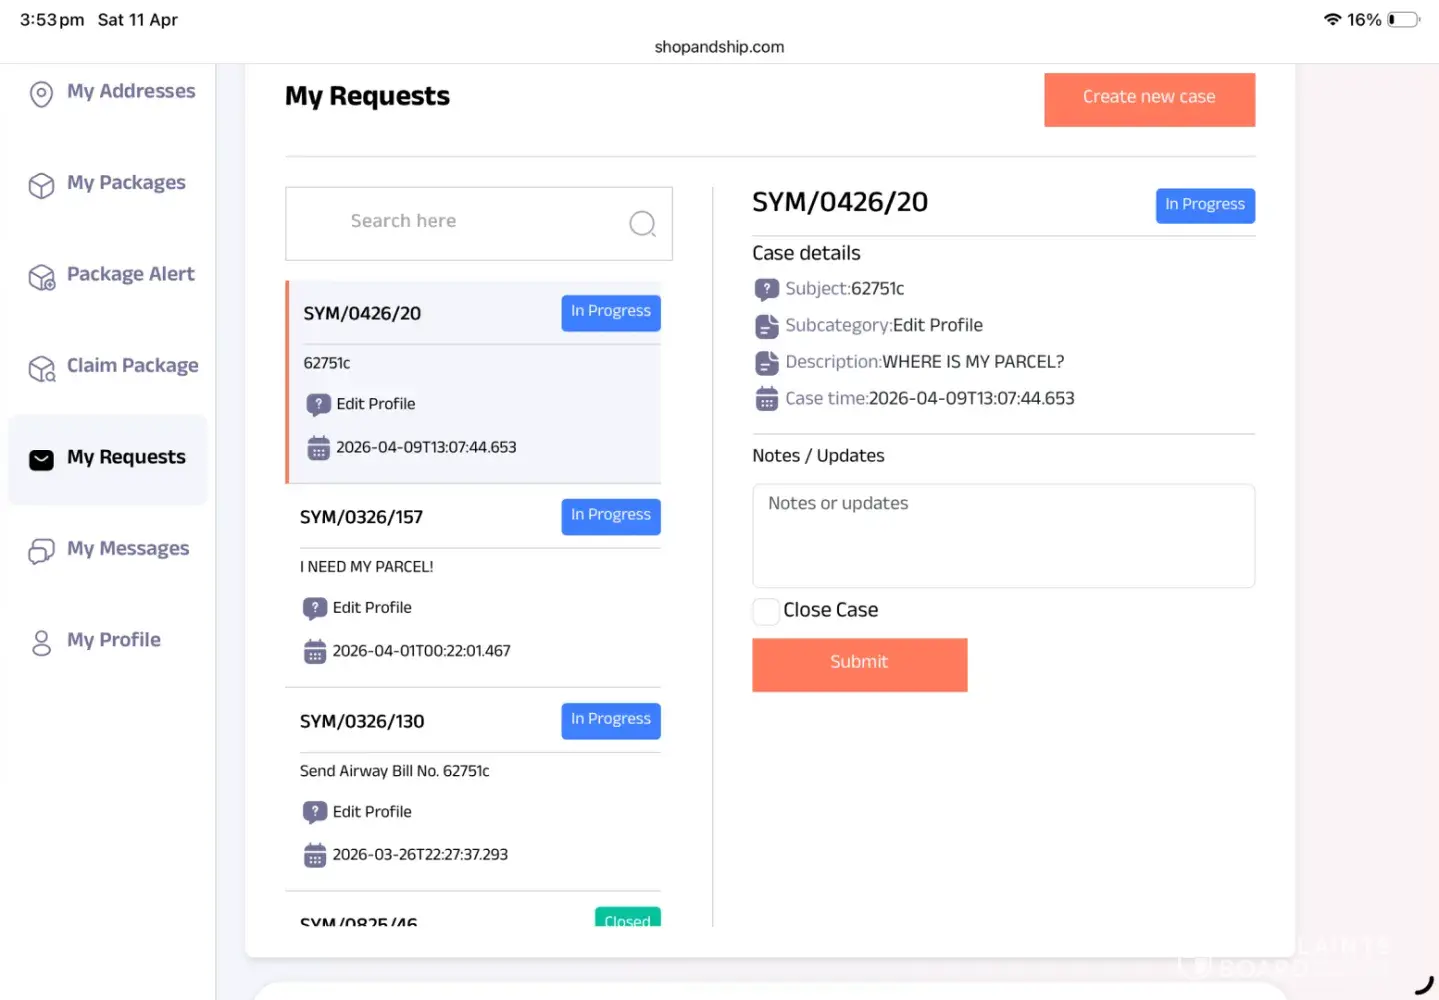Screen dimensions: 1439x1000
Task: Submit the case update
Action: [859, 664]
